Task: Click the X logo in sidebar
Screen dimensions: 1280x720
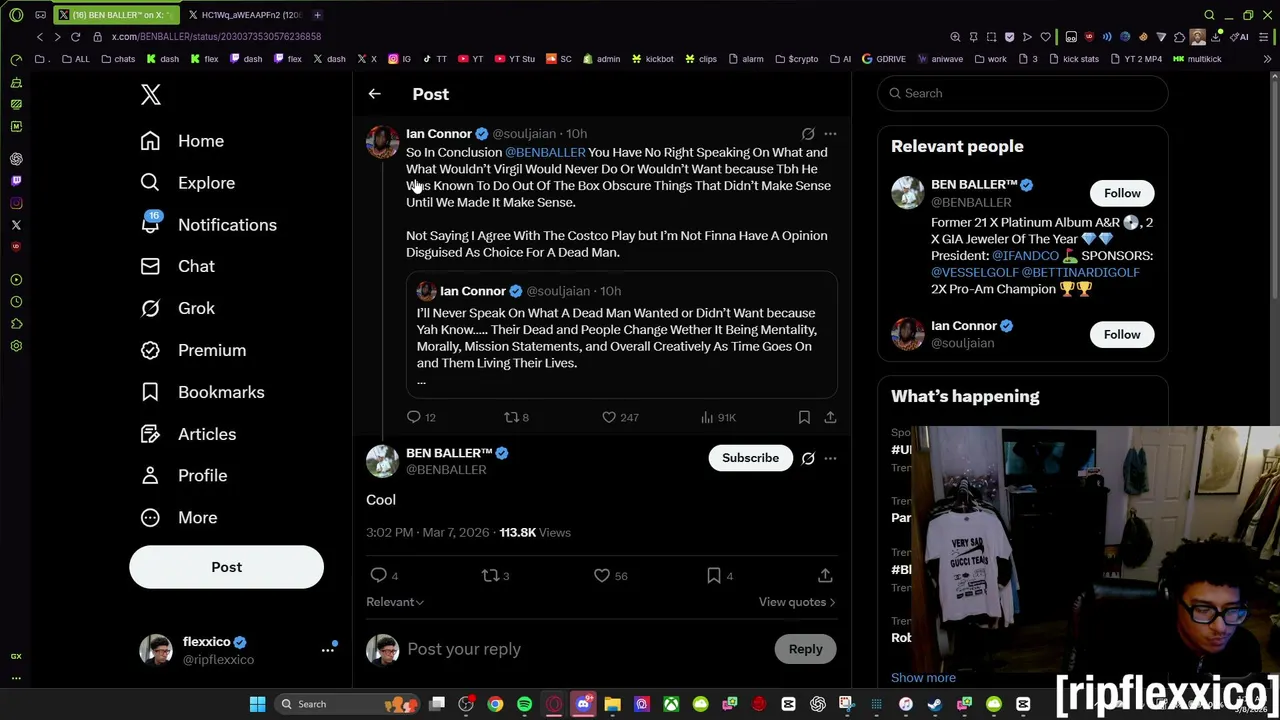Action: [150, 94]
